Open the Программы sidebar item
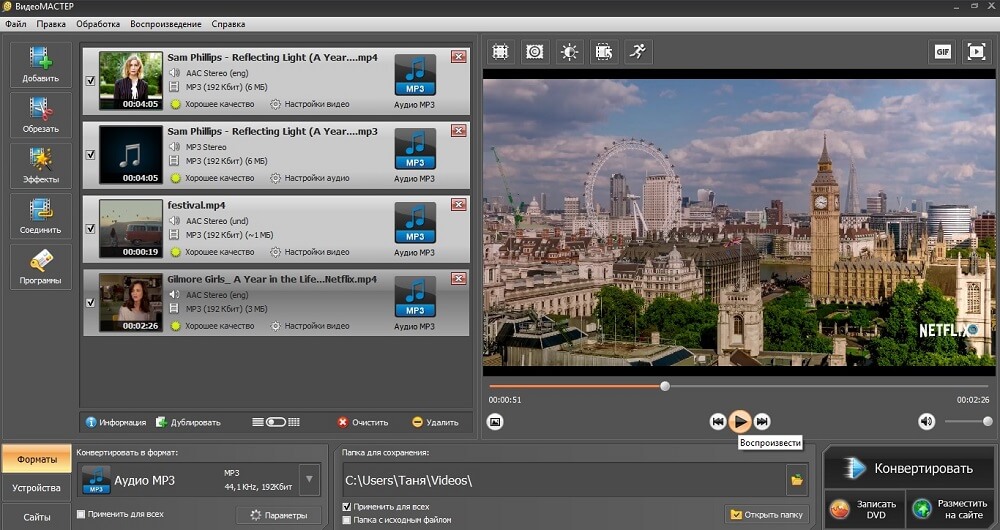This screenshot has height=530, width=1000. [x=40, y=267]
